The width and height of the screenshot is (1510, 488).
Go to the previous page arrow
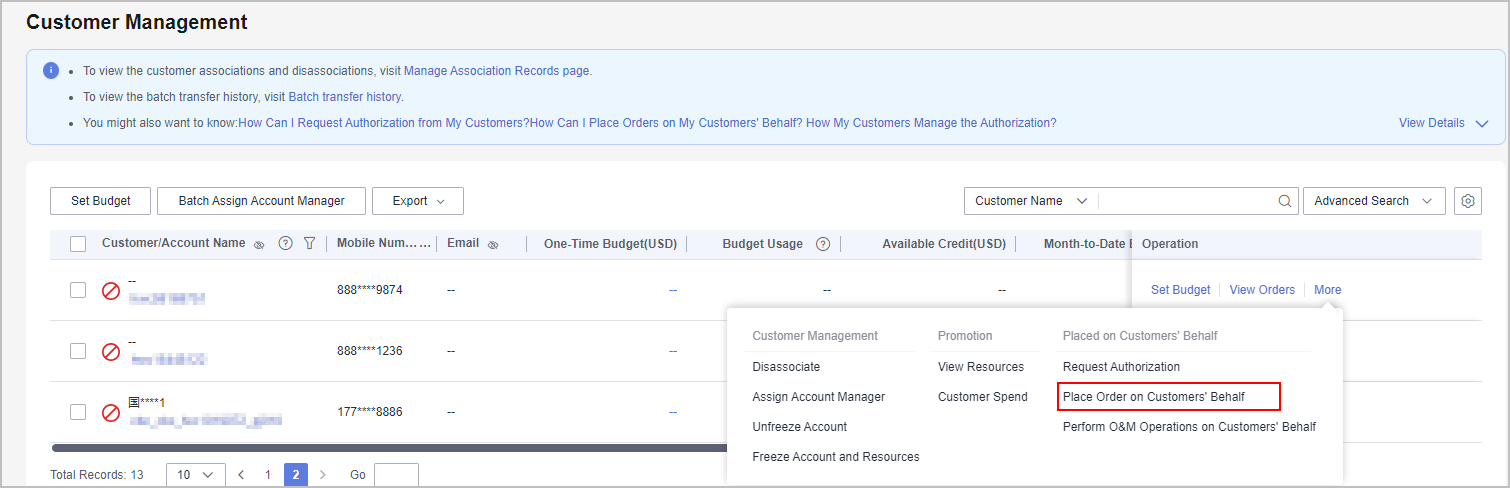tap(241, 475)
